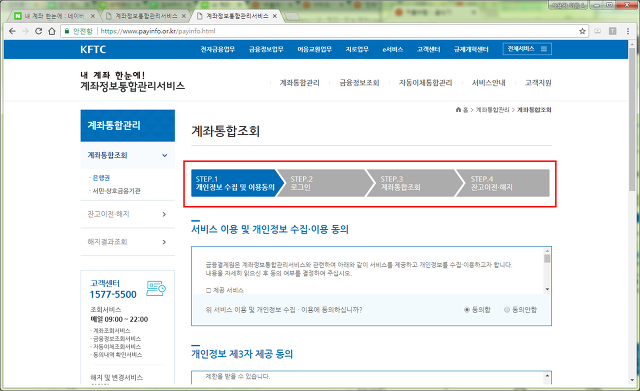Open the 지로업무 top menu
Image resolution: width=640 pixels, height=391 pixels.
click(x=357, y=49)
